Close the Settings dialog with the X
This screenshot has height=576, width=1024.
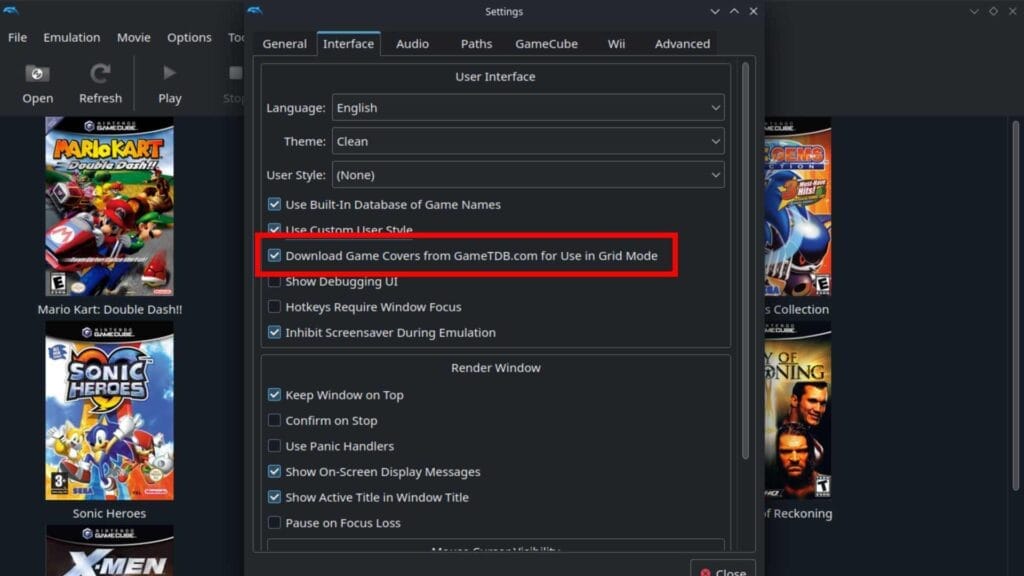[754, 11]
